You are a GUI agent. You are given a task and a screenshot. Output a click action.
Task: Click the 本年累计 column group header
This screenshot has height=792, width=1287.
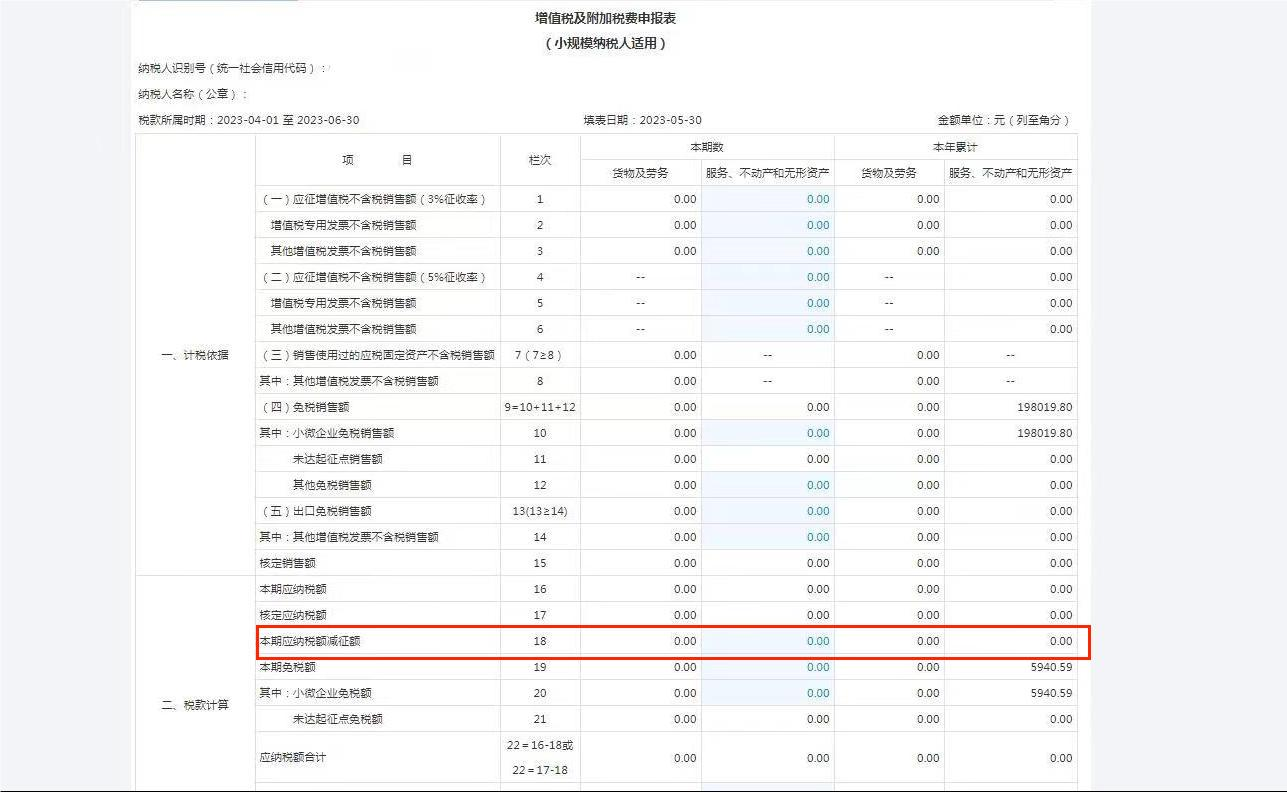point(954,147)
